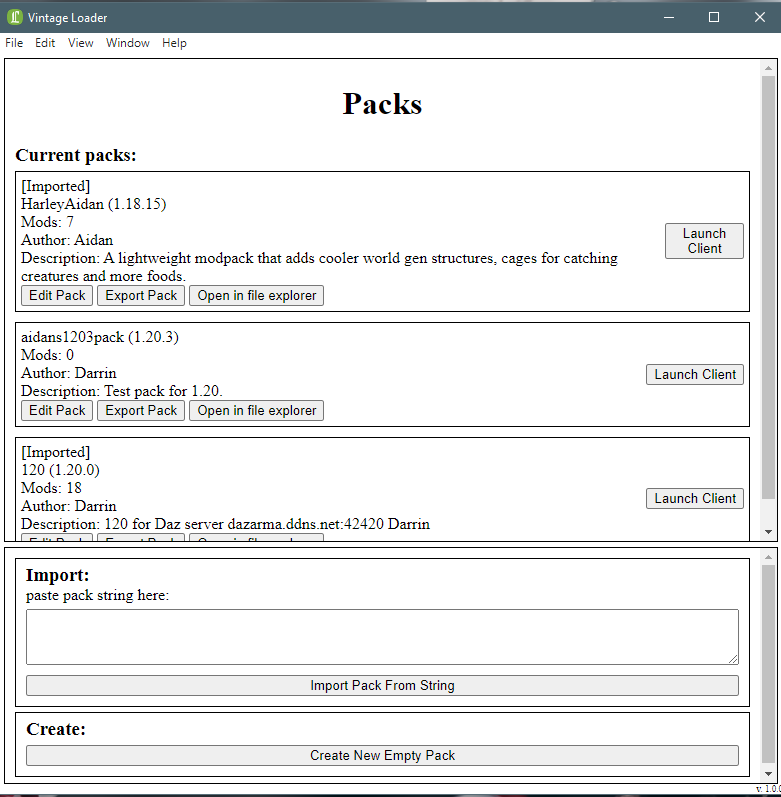The width and height of the screenshot is (781, 797).
Task: Launch client for aidans1203pack
Action: 695,375
